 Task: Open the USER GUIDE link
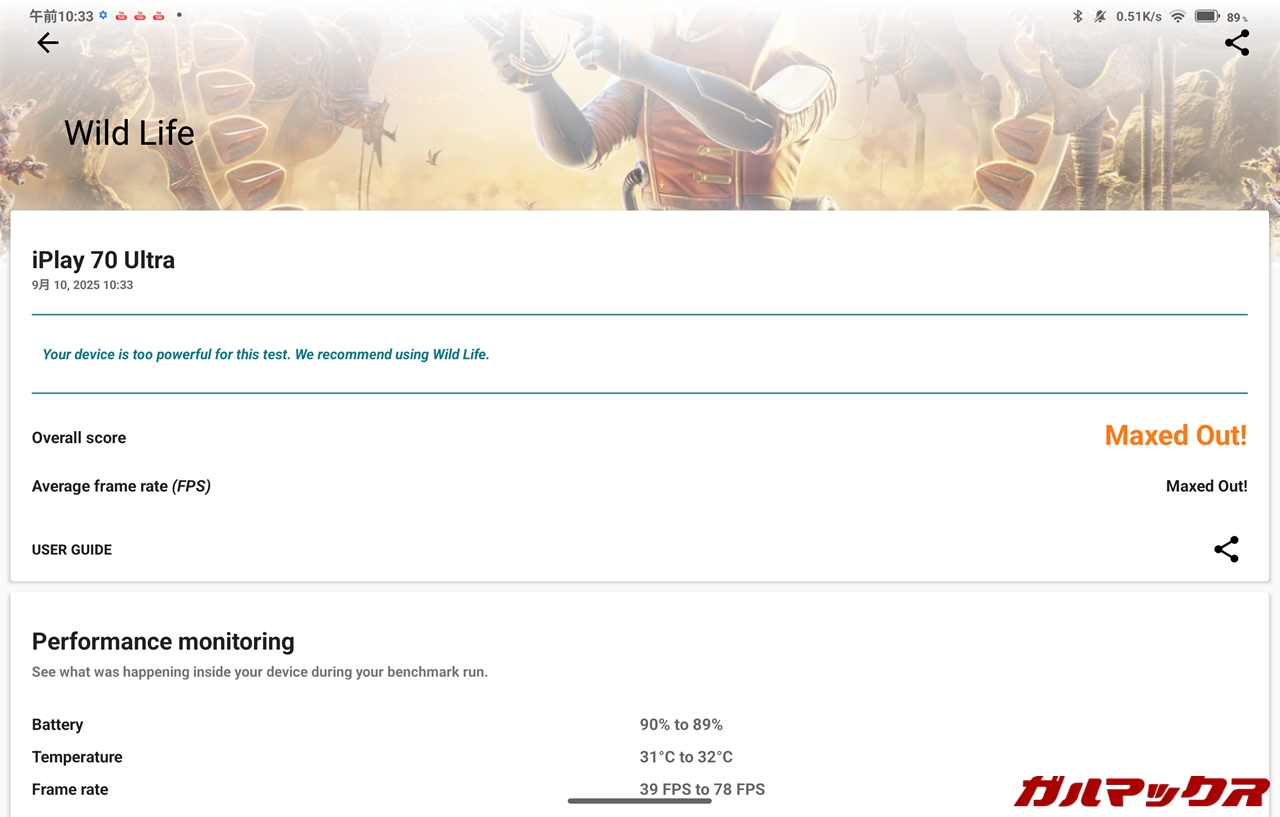tap(72, 550)
